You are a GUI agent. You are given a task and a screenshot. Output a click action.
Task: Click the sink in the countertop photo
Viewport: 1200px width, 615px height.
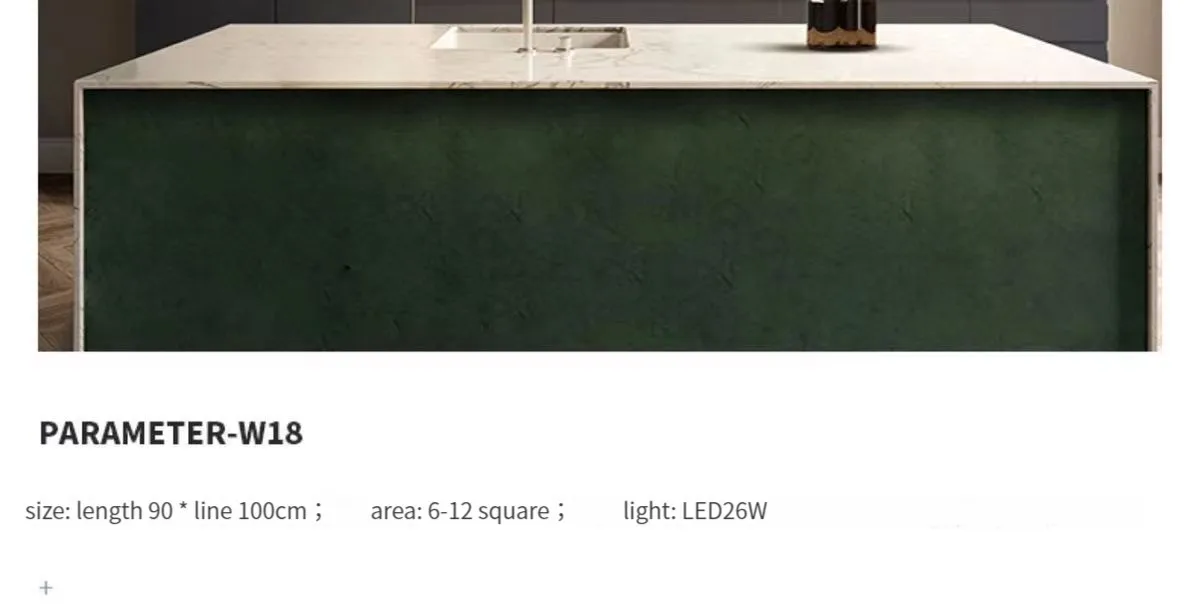tap(530, 39)
